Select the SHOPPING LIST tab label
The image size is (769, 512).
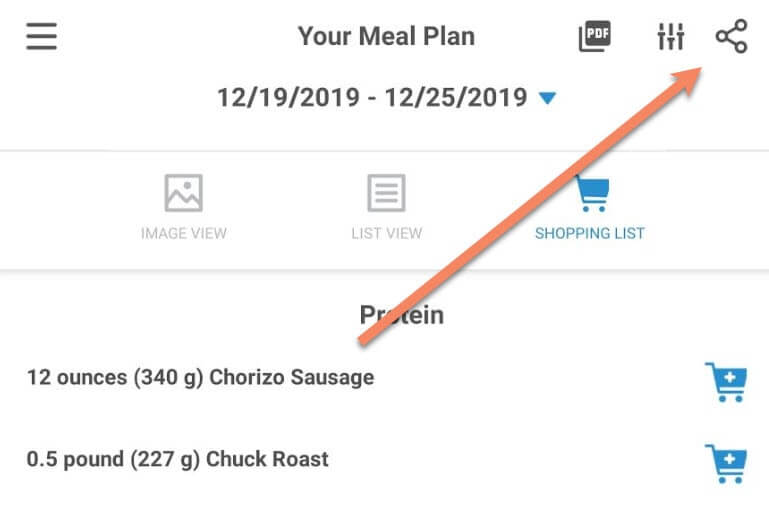(590, 234)
